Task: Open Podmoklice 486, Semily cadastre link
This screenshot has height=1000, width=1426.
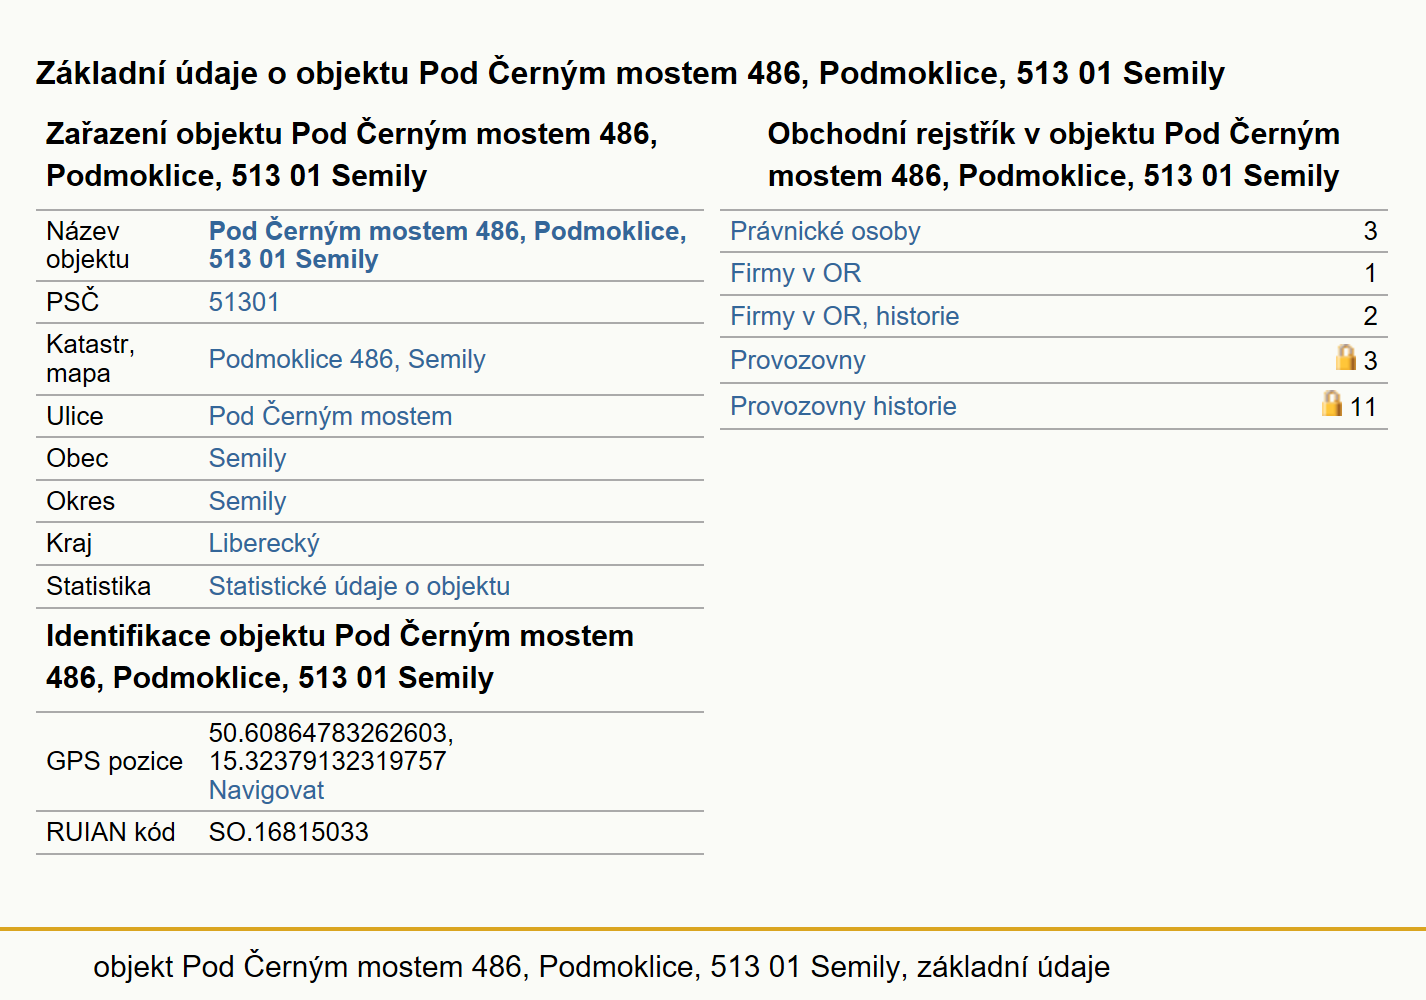Action: pyautogui.click(x=347, y=359)
